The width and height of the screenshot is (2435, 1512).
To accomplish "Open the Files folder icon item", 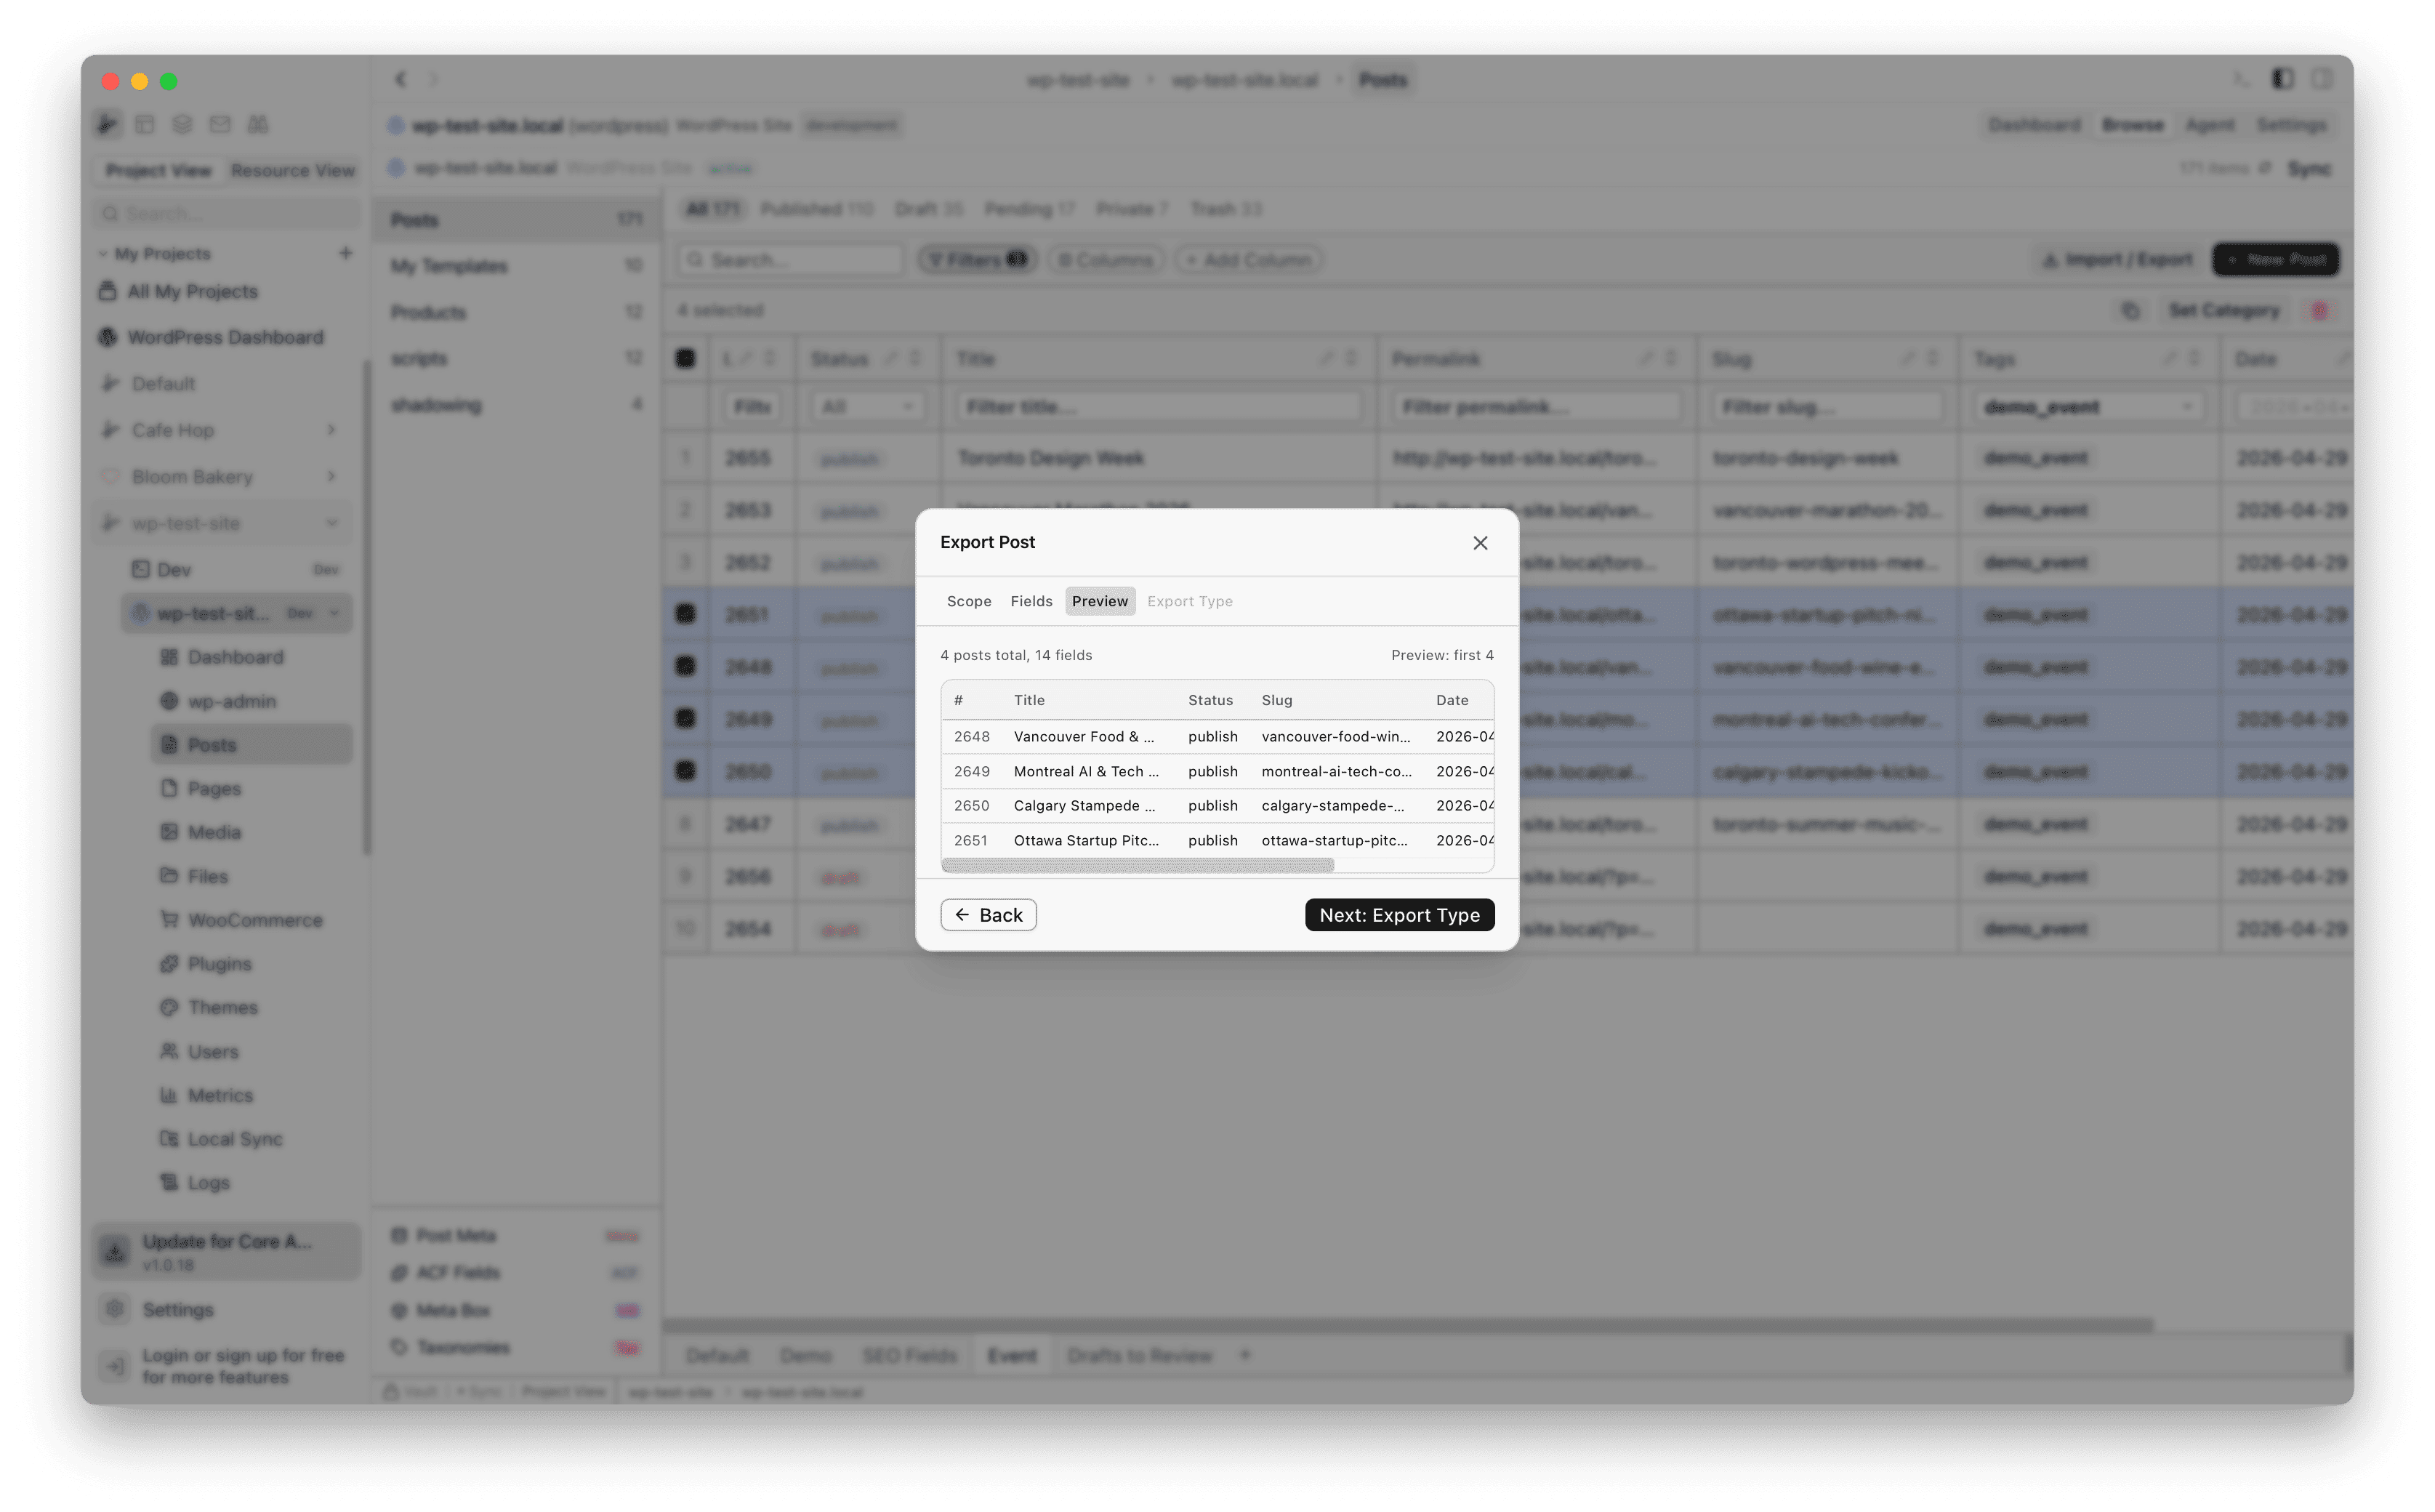I will click(169, 876).
